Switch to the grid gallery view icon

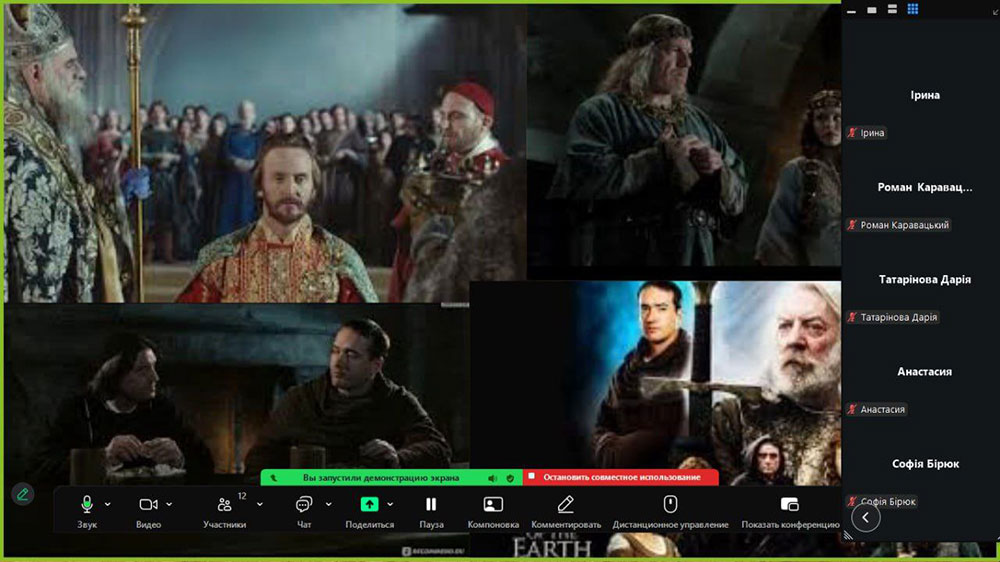point(913,9)
